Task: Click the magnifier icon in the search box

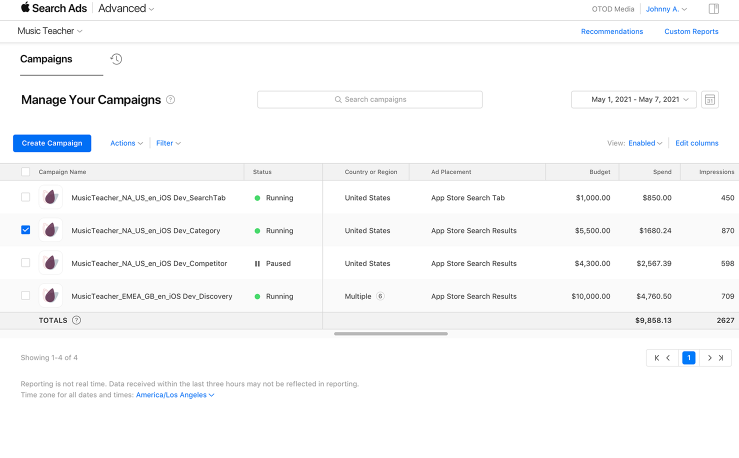Action: (338, 99)
